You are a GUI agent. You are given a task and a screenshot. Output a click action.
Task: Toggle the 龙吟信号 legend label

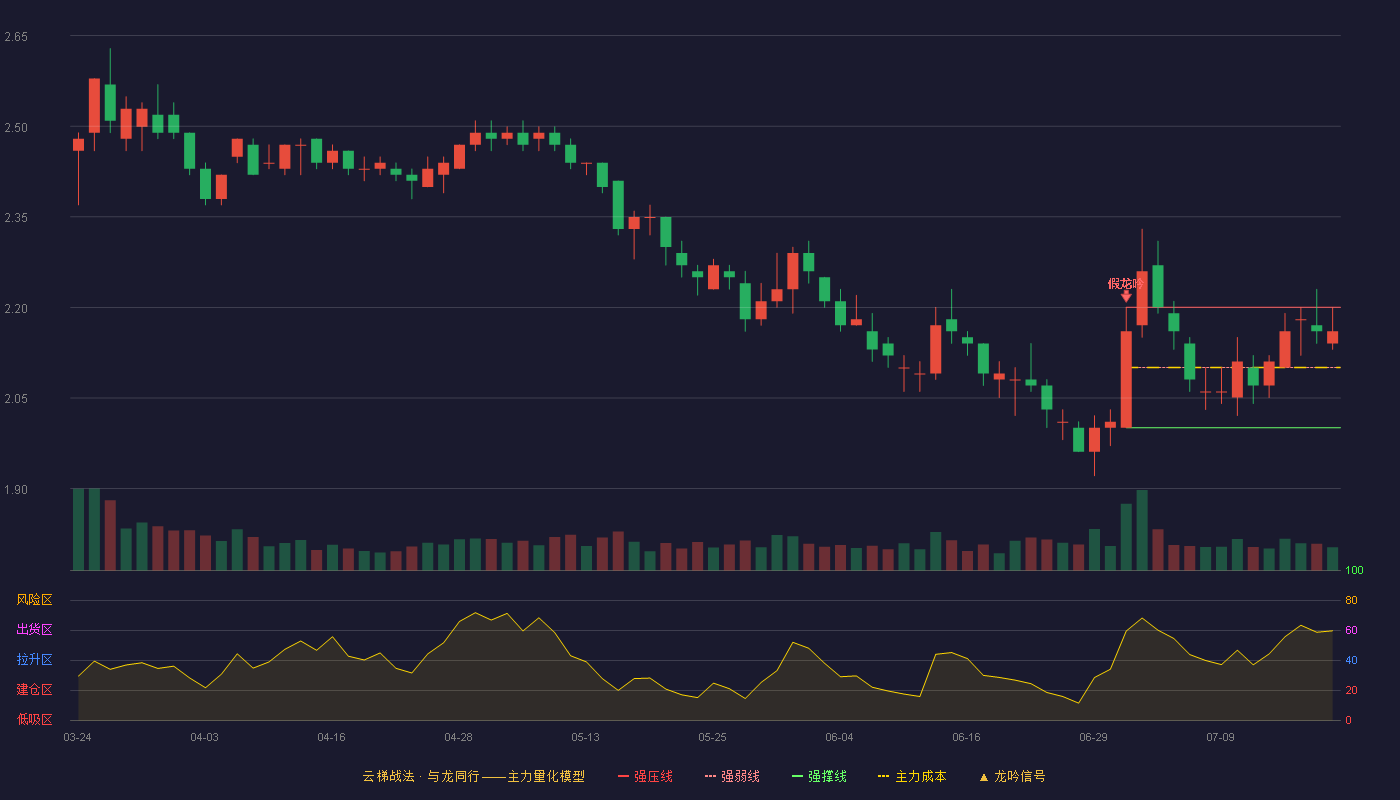(1020, 777)
